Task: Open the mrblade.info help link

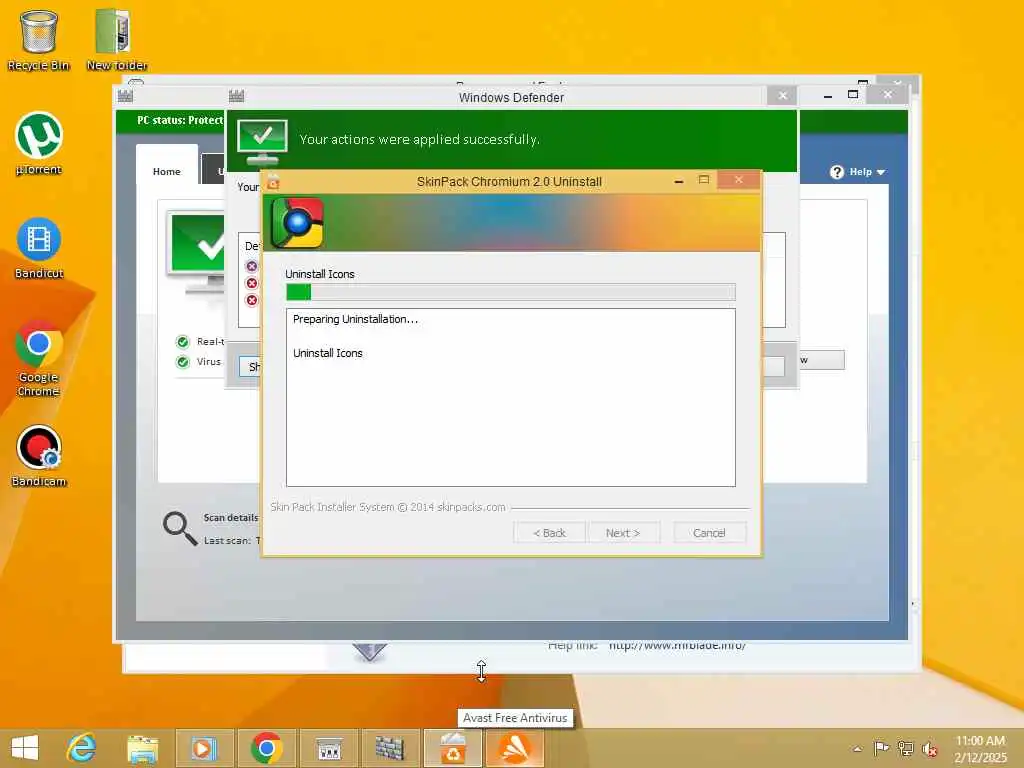Action: pos(677,645)
